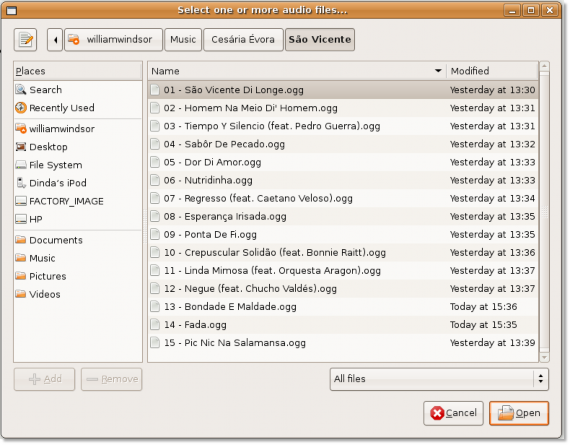Navigate to the Cesária Évora path button
This screenshot has width=570, height=445.
243,40
